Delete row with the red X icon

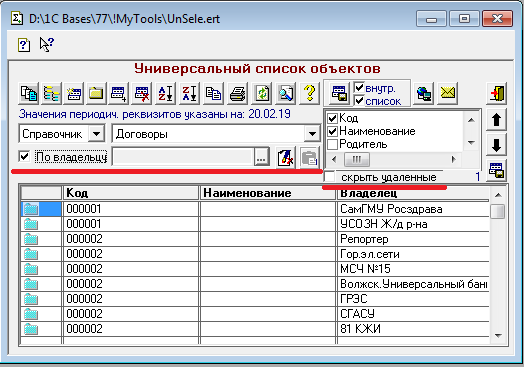point(142,93)
